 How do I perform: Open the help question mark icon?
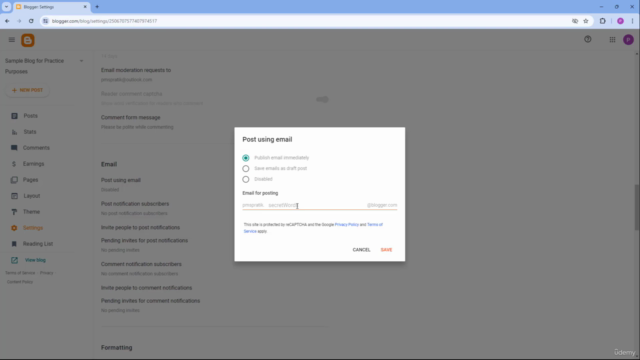click(x=588, y=39)
